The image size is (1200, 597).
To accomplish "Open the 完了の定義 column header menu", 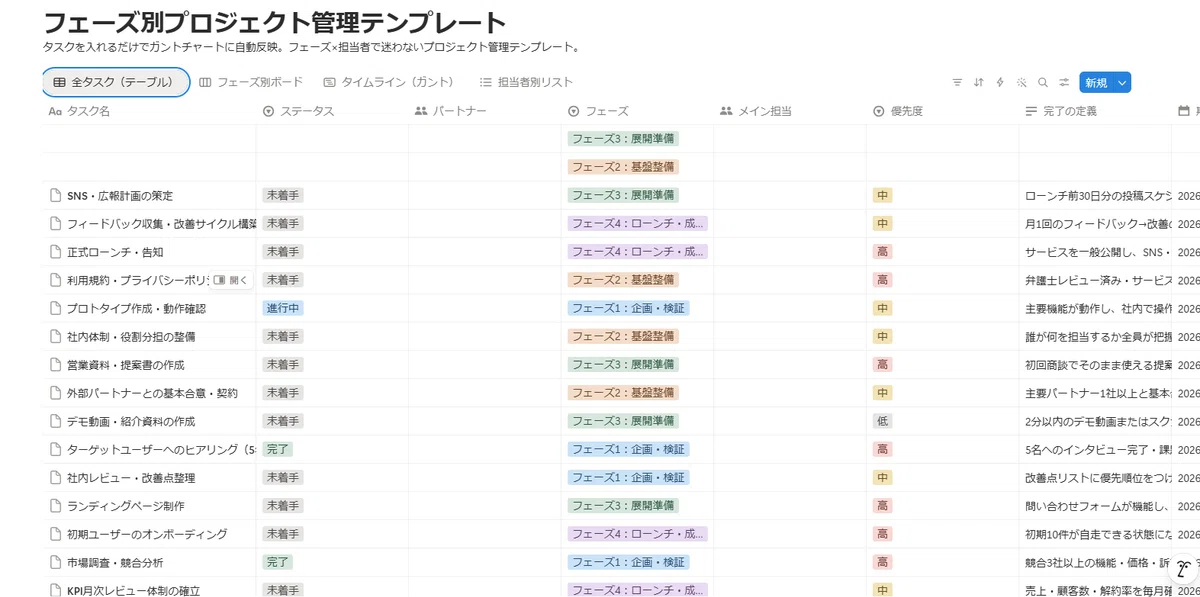I will [x=1095, y=111].
